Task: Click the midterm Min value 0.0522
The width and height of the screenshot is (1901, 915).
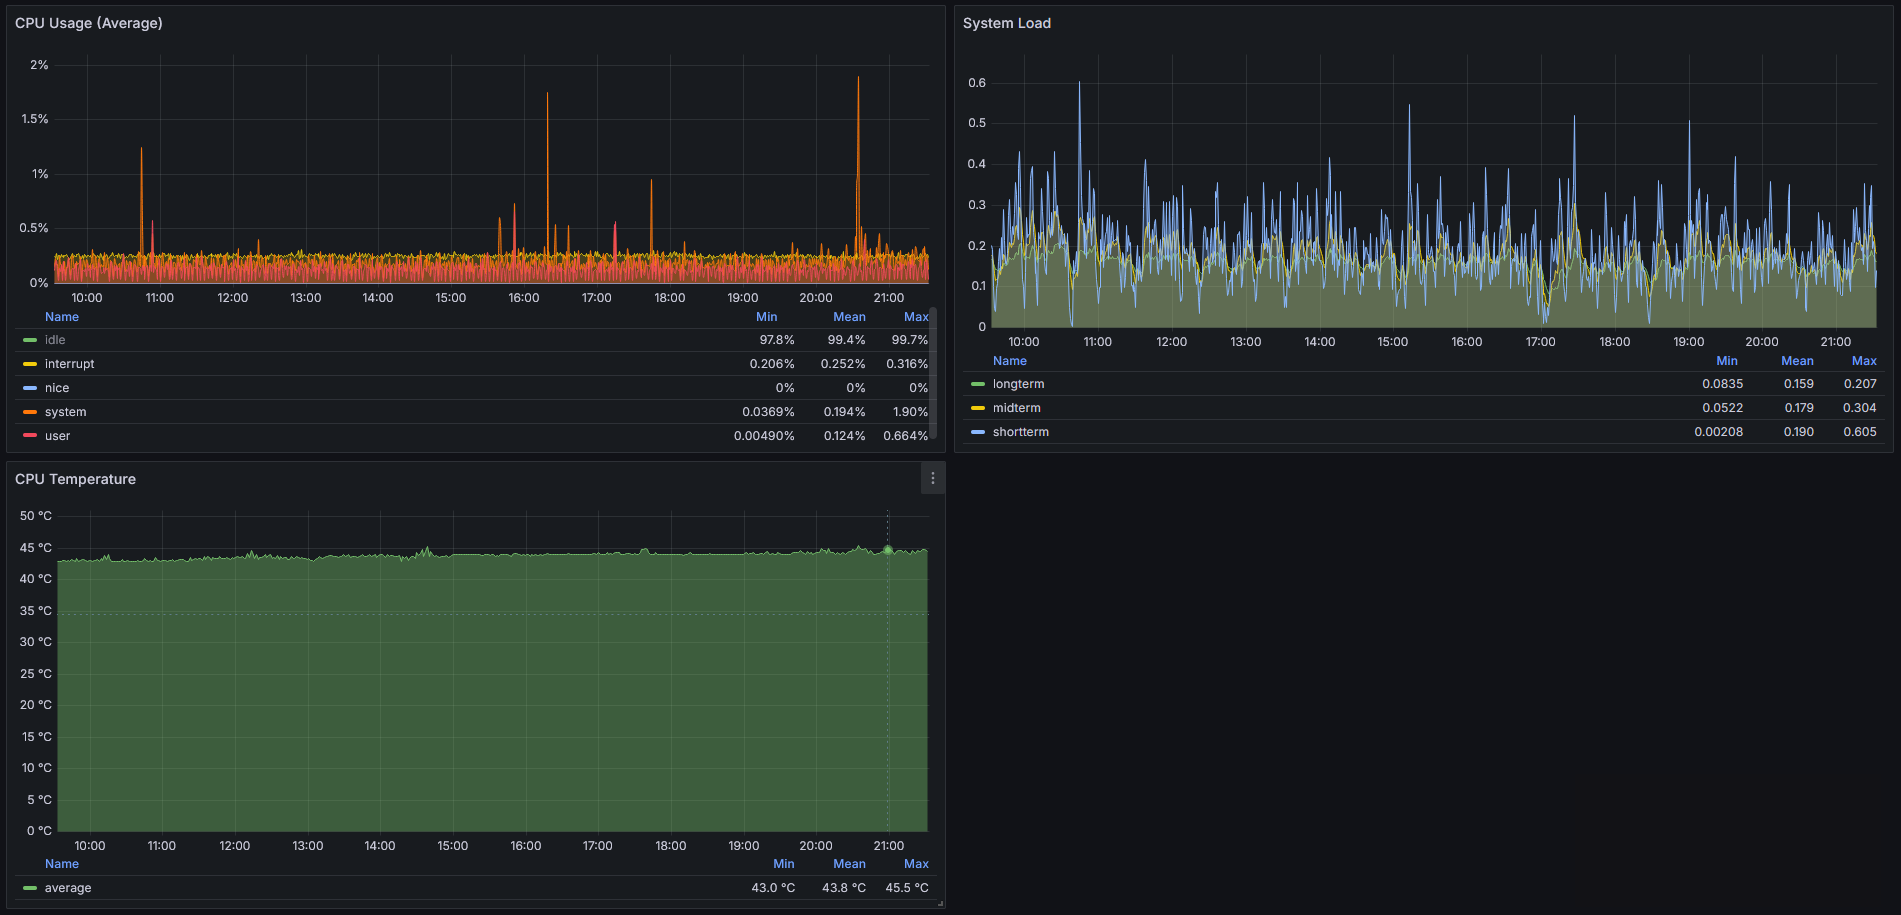Action: click(x=1723, y=408)
